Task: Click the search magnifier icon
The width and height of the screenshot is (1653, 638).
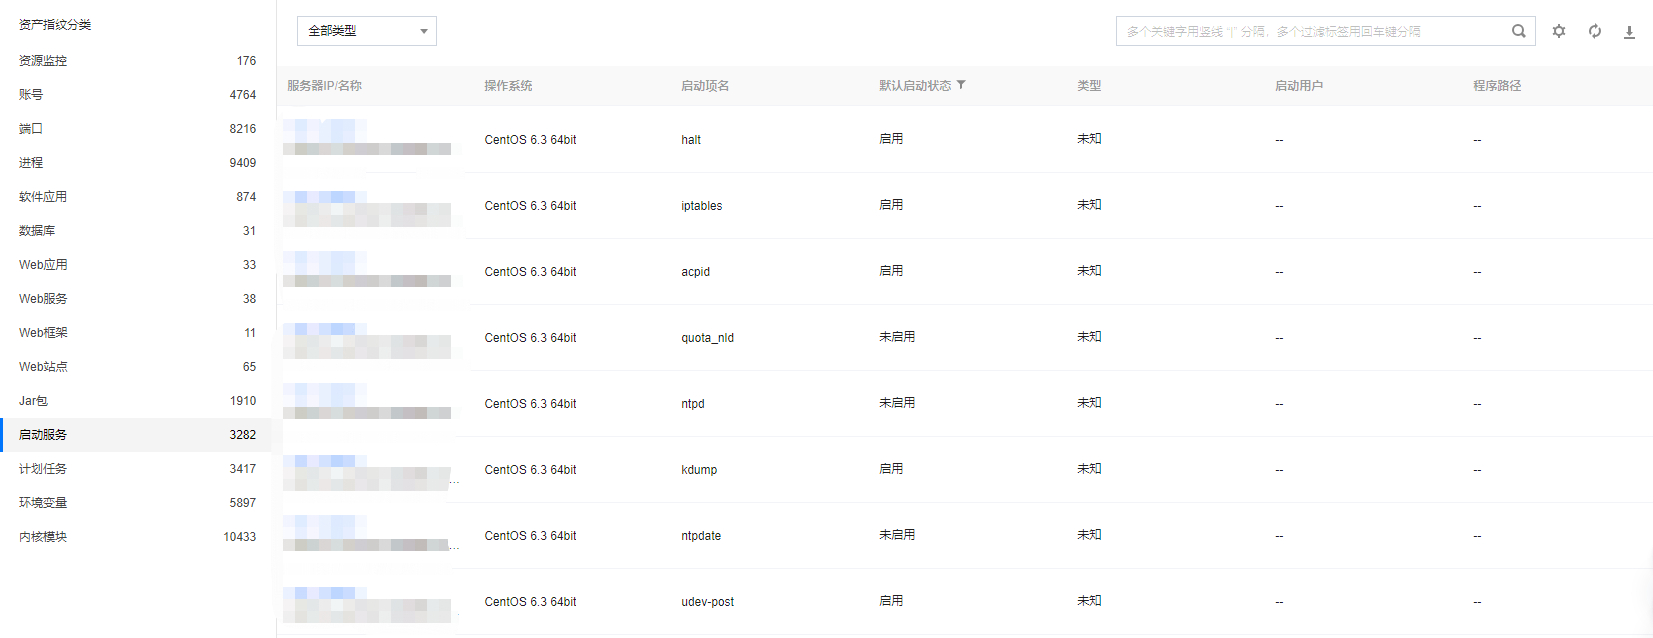Action: click(x=1518, y=31)
